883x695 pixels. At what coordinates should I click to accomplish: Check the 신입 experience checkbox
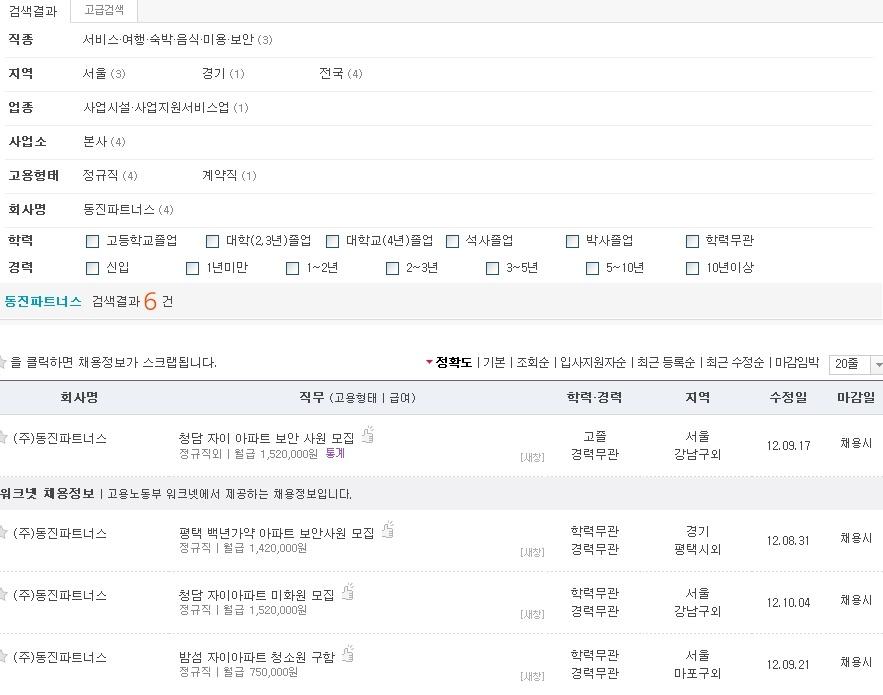92,268
